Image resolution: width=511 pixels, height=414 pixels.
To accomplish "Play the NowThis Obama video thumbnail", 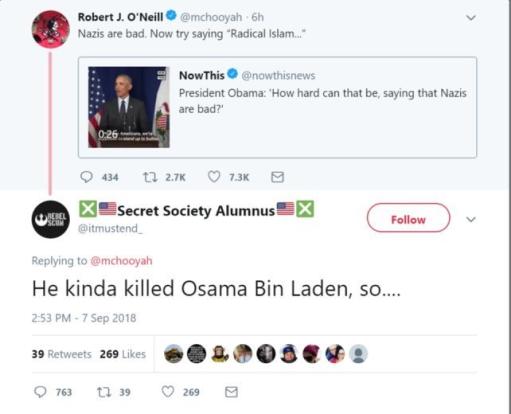I will pyautogui.click(x=129, y=107).
